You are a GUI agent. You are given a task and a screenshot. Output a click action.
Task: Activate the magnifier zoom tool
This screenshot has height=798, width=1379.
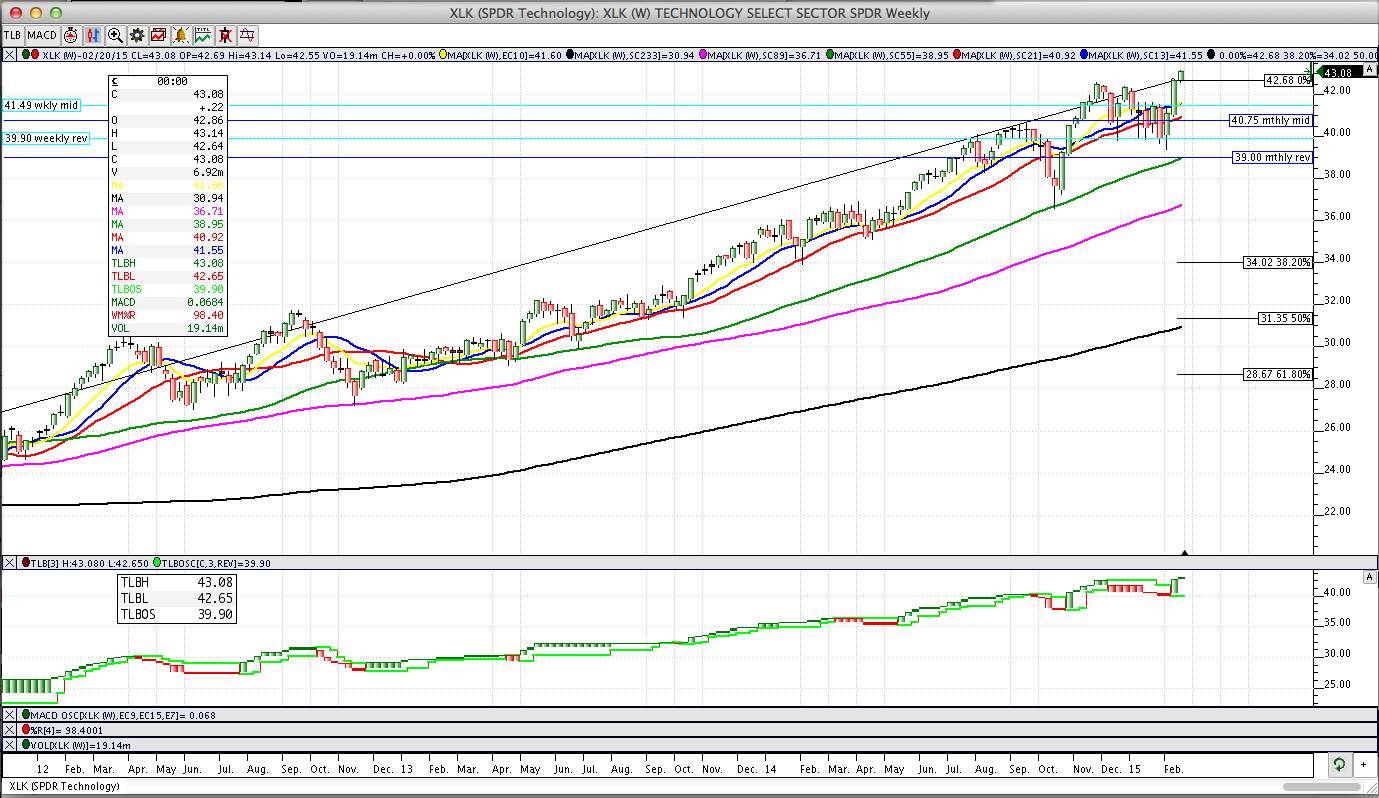click(x=115, y=35)
